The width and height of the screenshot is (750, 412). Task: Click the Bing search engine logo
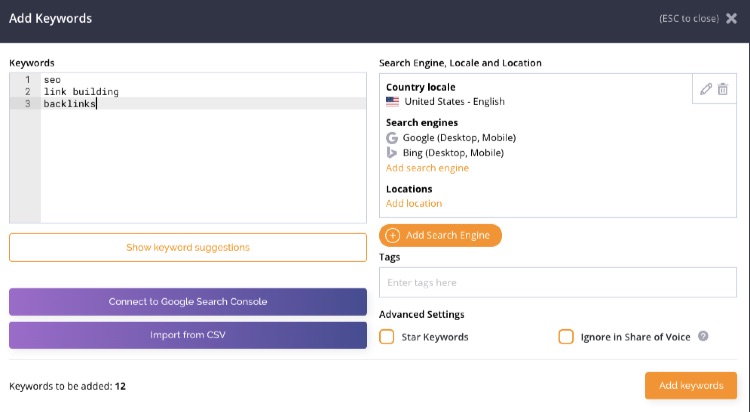tap(392, 153)
